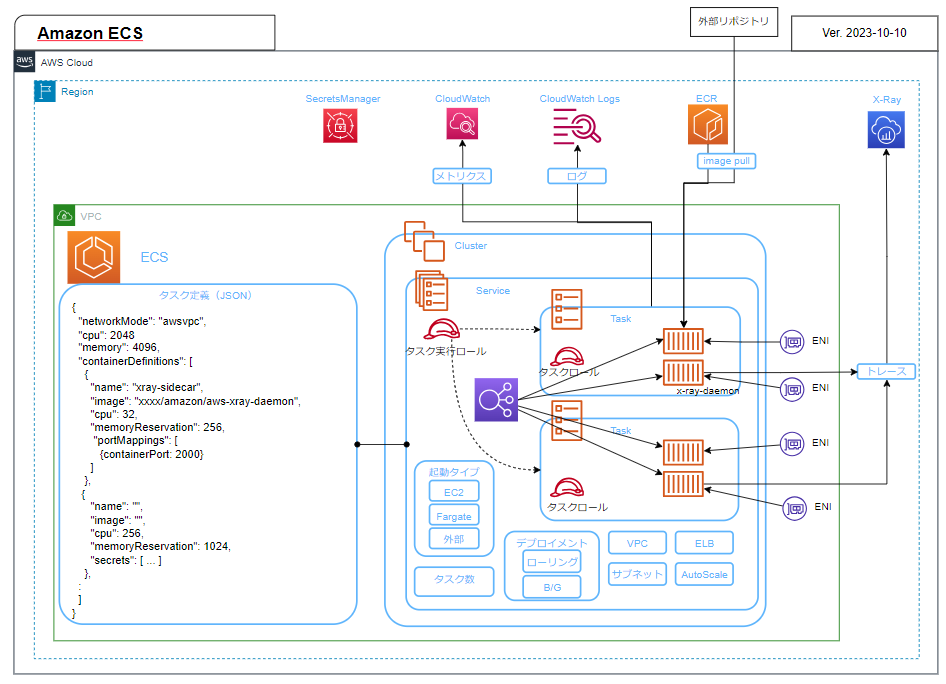Viewport: 946px width, 684px height.
Task: Select the EC2 launch type option
Action: [453, 491]
